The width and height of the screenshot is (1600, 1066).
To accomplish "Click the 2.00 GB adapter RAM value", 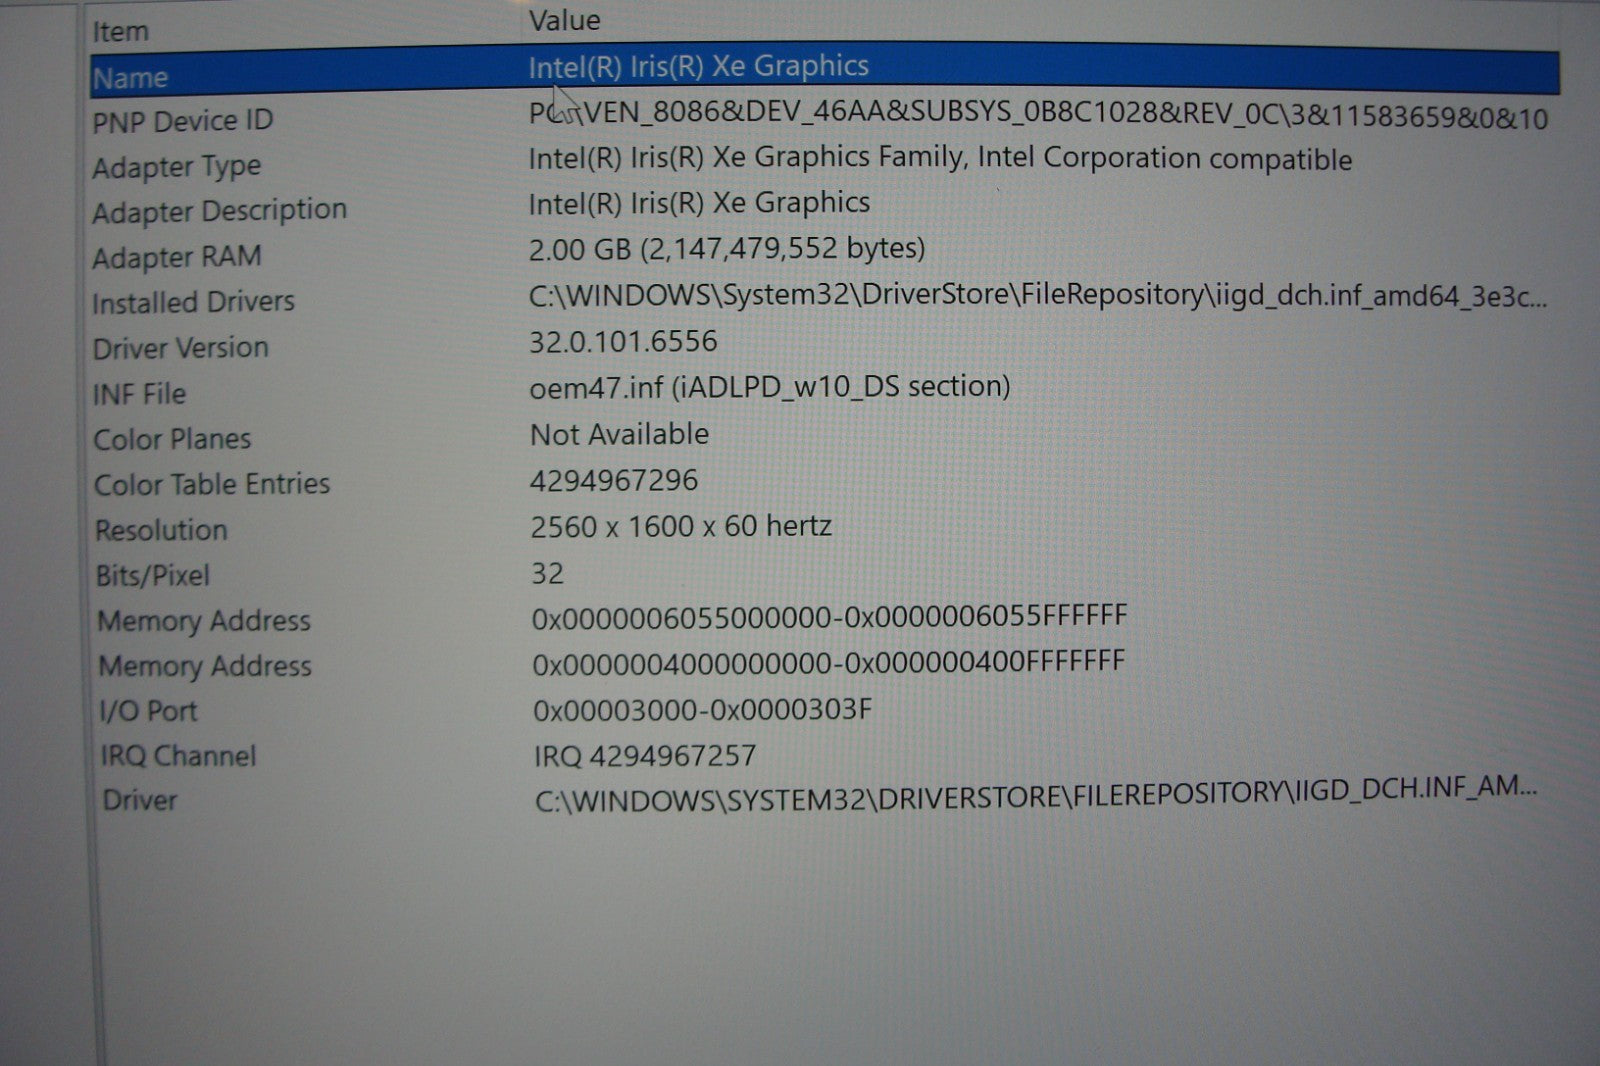I will (727, 248).
